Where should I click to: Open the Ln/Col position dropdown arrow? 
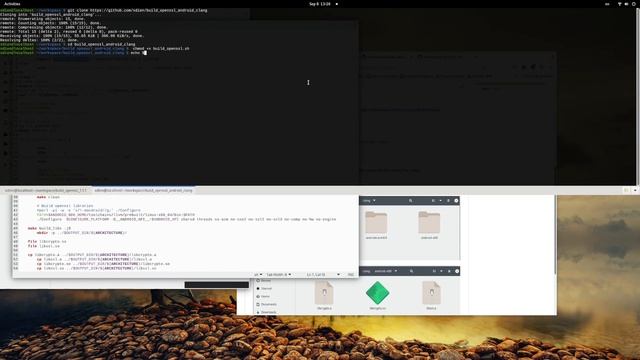pyautogui.click(x=338, y=275)
